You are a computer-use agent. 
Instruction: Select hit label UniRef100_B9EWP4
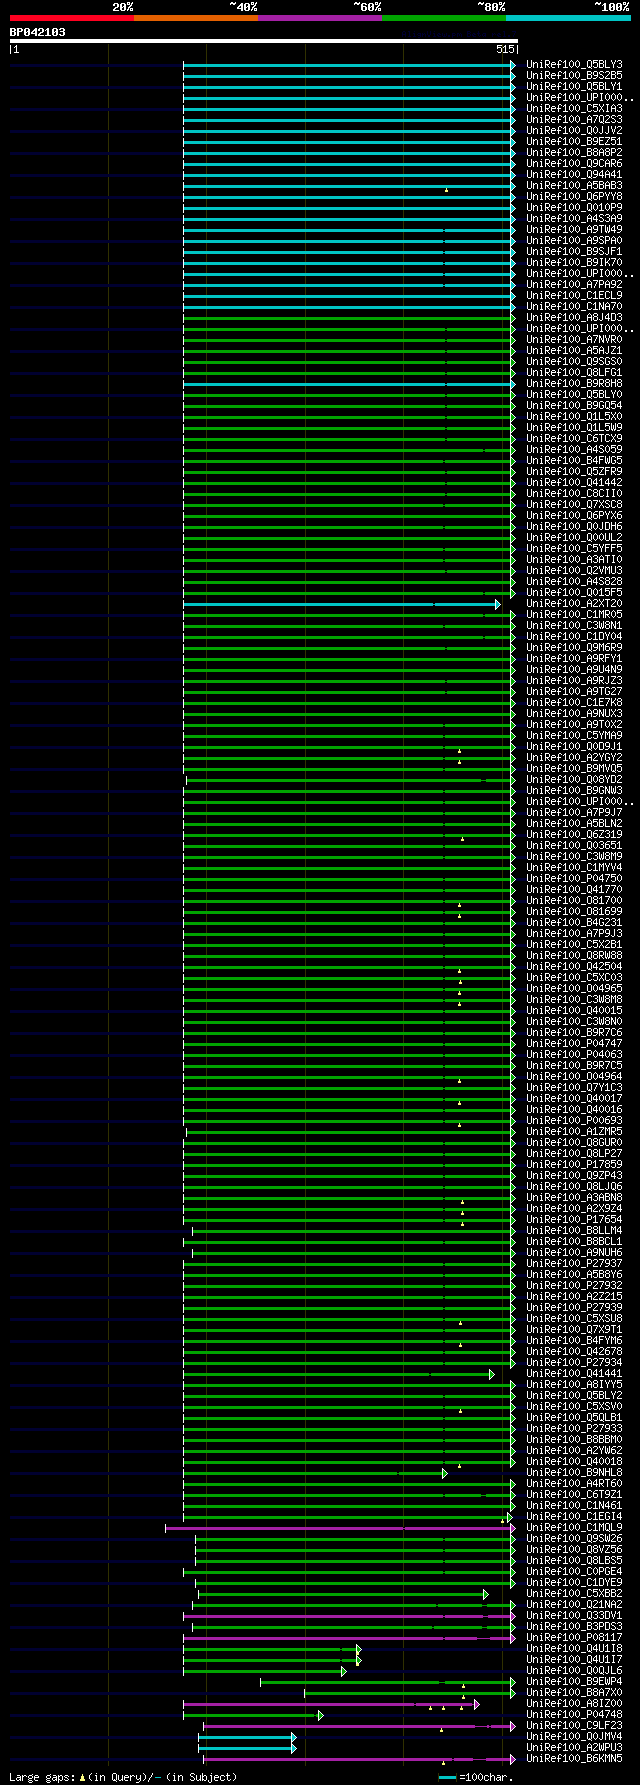coord(574,1682)
